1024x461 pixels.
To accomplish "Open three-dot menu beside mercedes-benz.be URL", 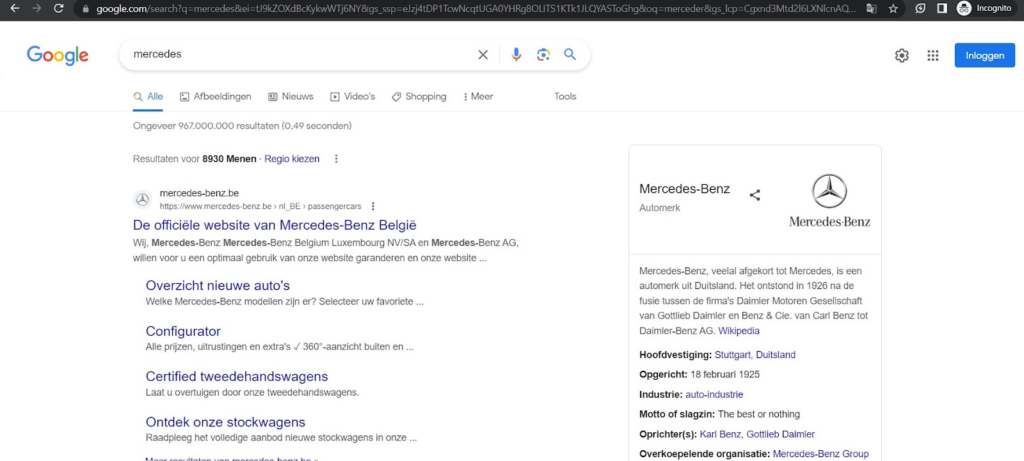I will click(373, 206).
